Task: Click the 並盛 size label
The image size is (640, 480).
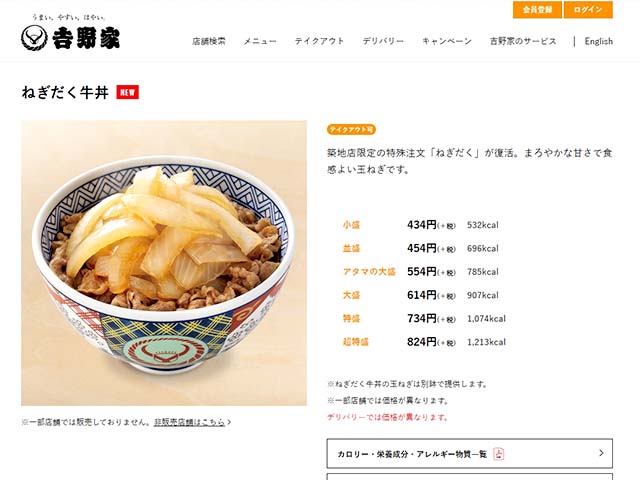Action: click(x=351, y=248)
